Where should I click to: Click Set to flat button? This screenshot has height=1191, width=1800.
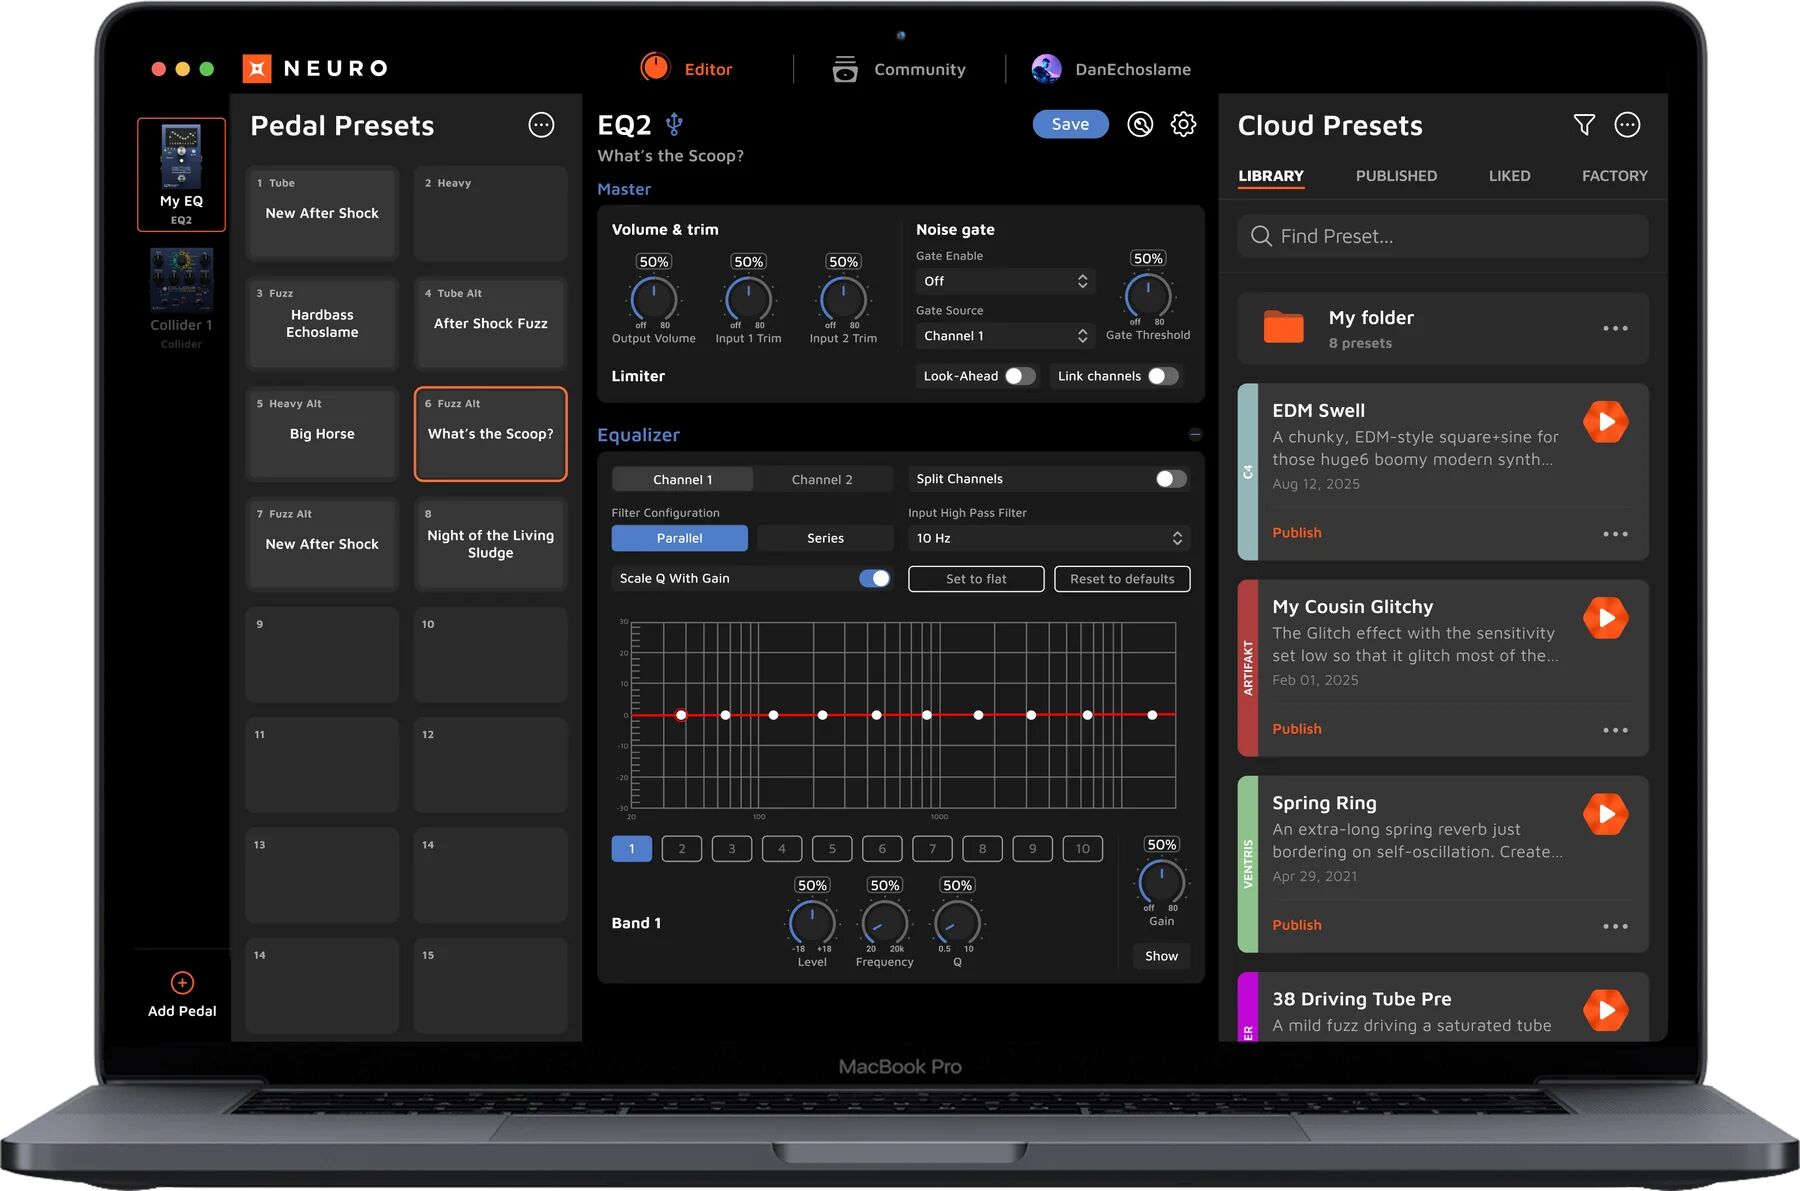(976, 579)
